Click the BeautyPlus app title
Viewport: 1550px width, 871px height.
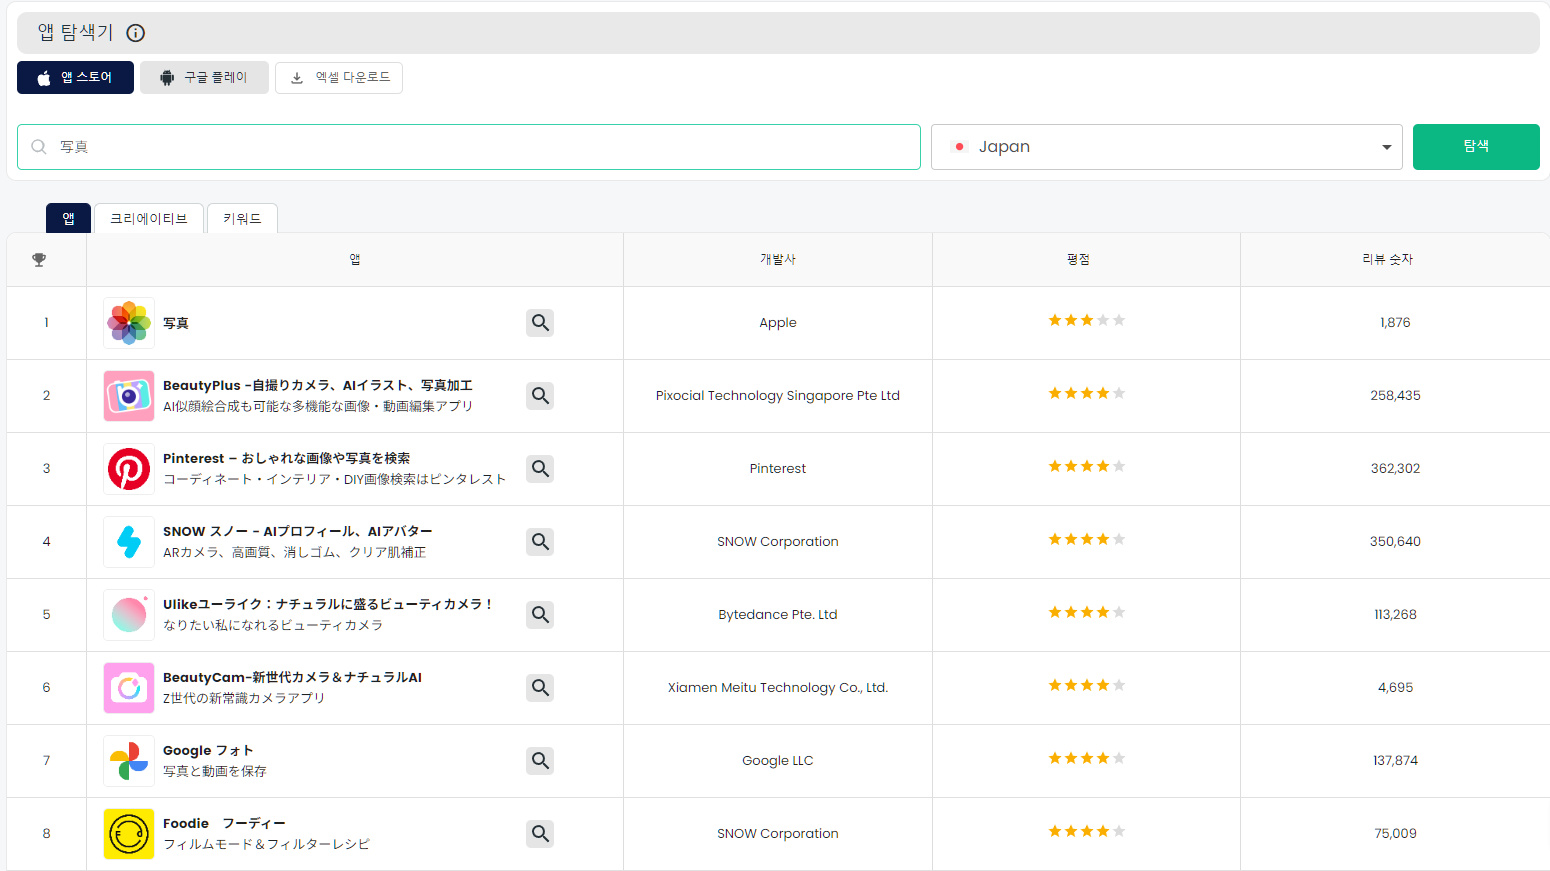tap(318, 385)
